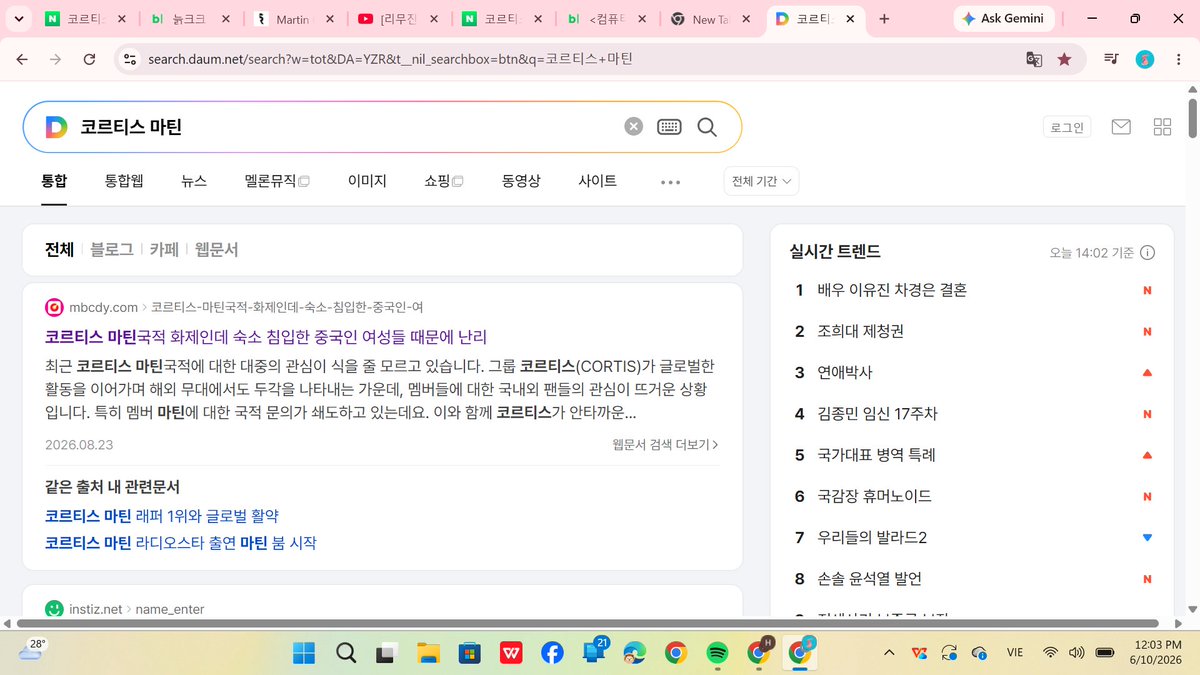Select the 이미지 search tab
This screenshot has height=675, width=1200.
pyautogui.click(x=367, y=181)
